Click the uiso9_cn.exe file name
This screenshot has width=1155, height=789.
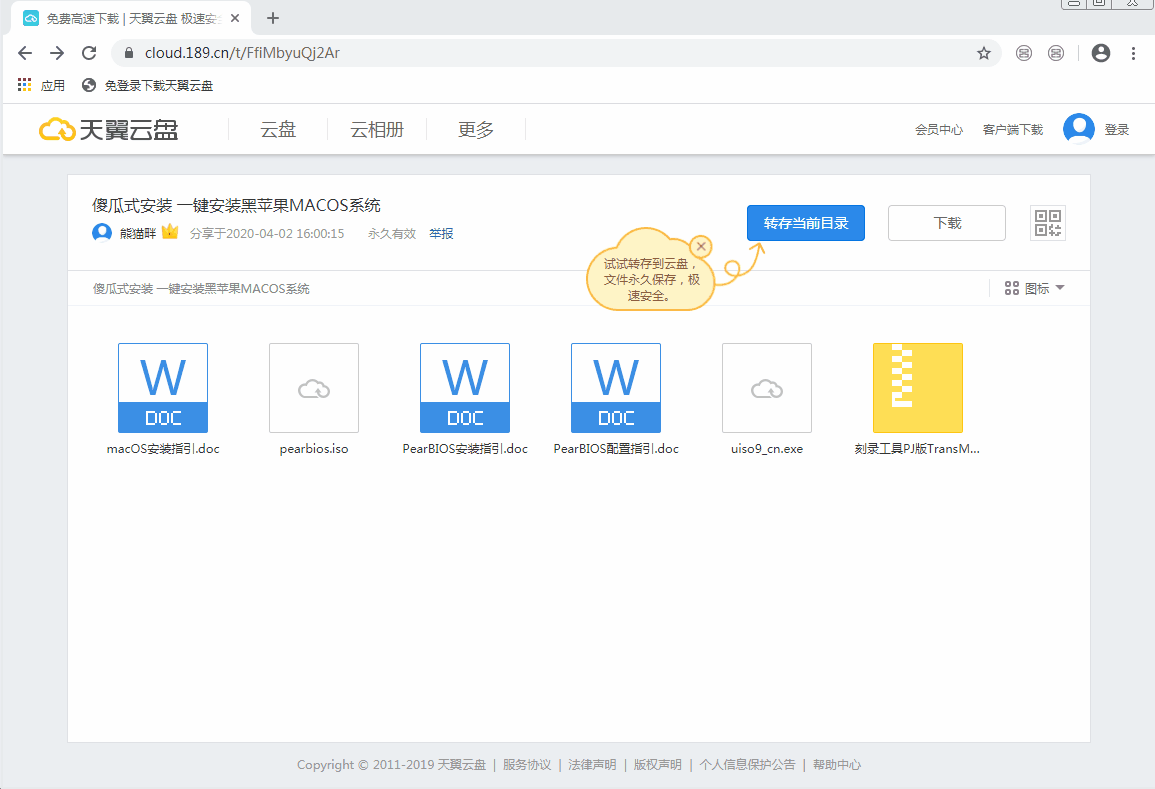point(767,449)
